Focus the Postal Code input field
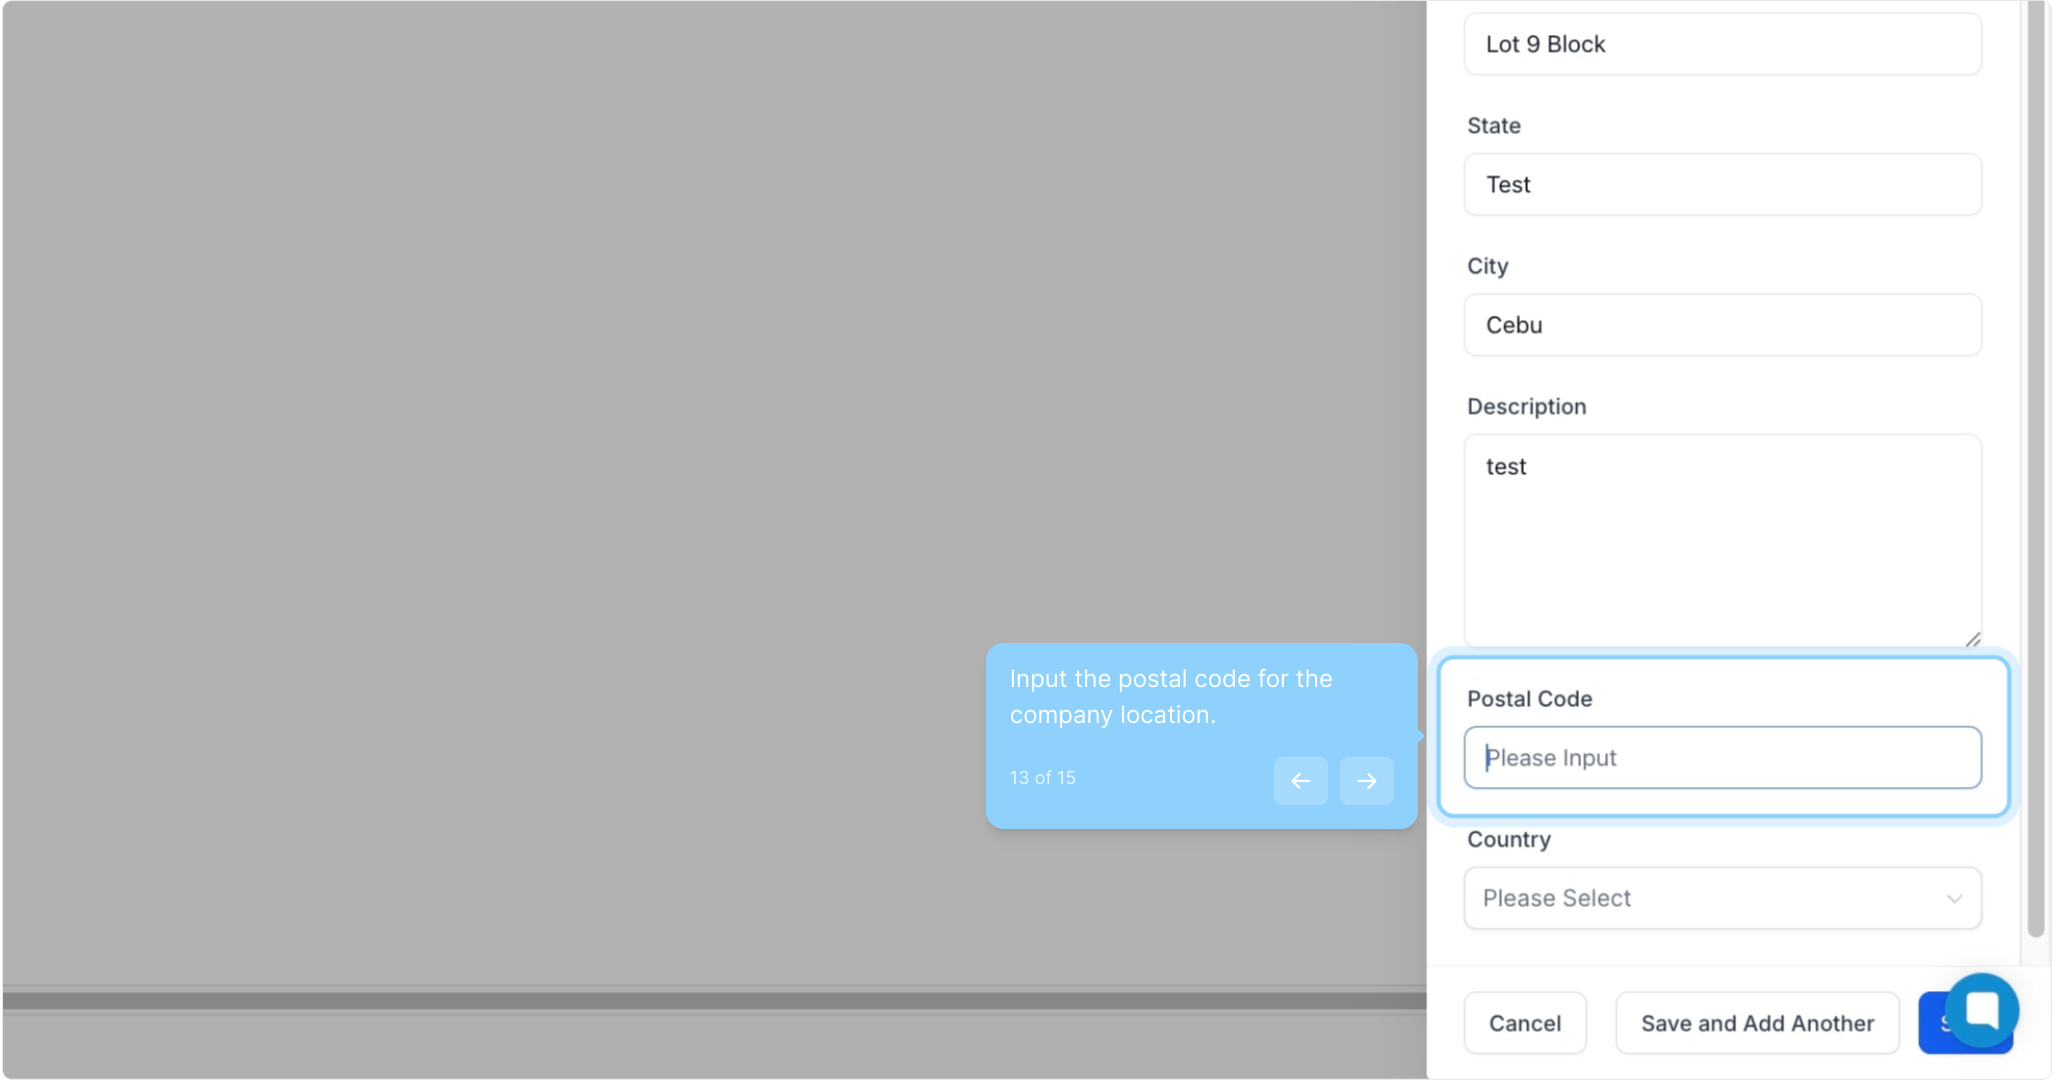 coord(1722,758)
